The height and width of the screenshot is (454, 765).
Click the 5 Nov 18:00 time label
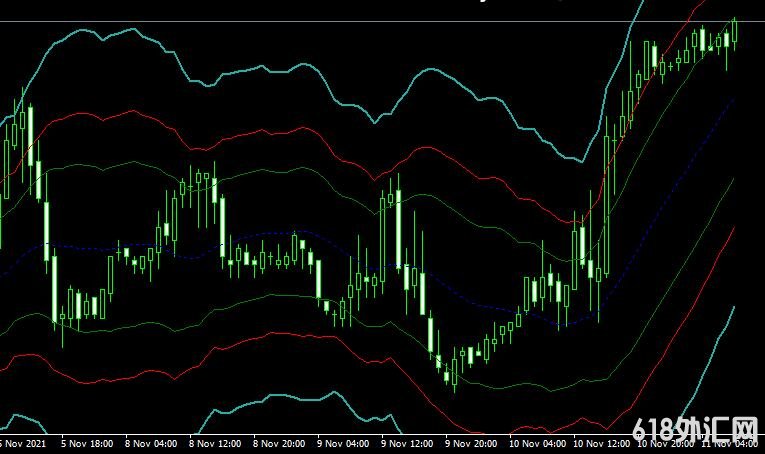(x=89, y=443)
